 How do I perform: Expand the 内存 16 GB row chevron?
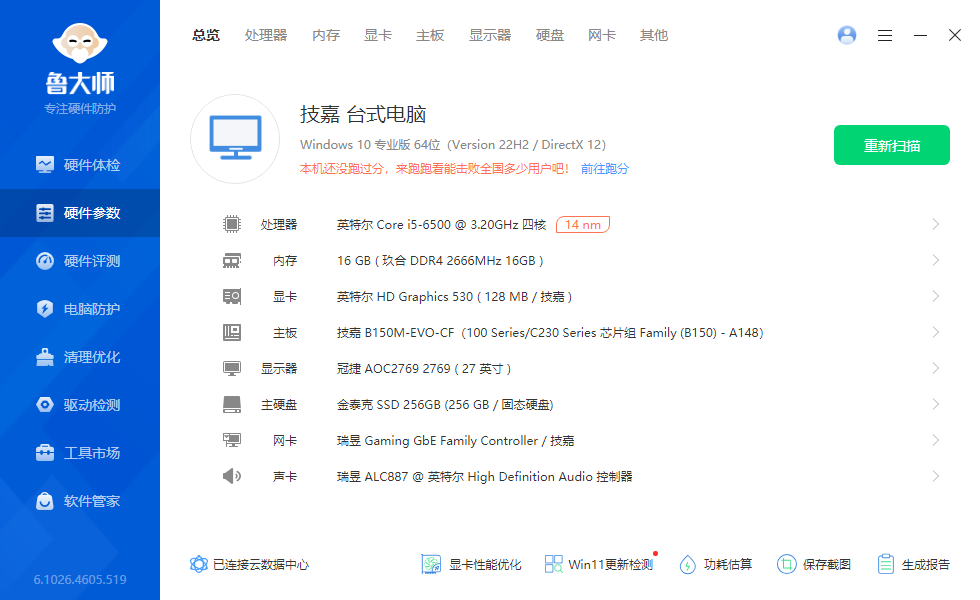pos(936,260)
